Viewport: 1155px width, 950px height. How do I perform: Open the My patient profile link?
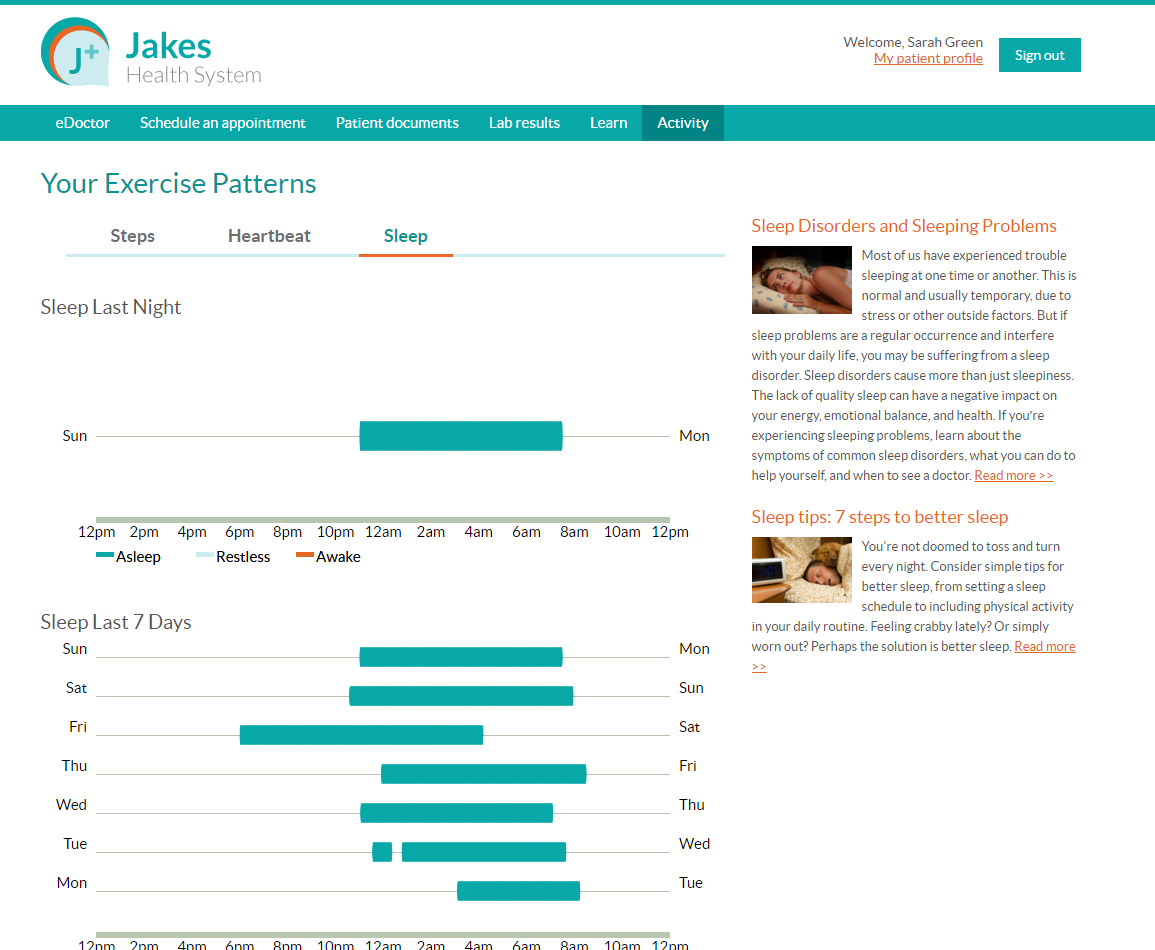tap(927, 59)
